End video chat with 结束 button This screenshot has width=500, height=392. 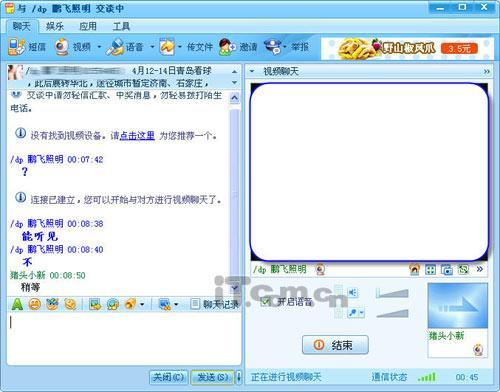335,345
